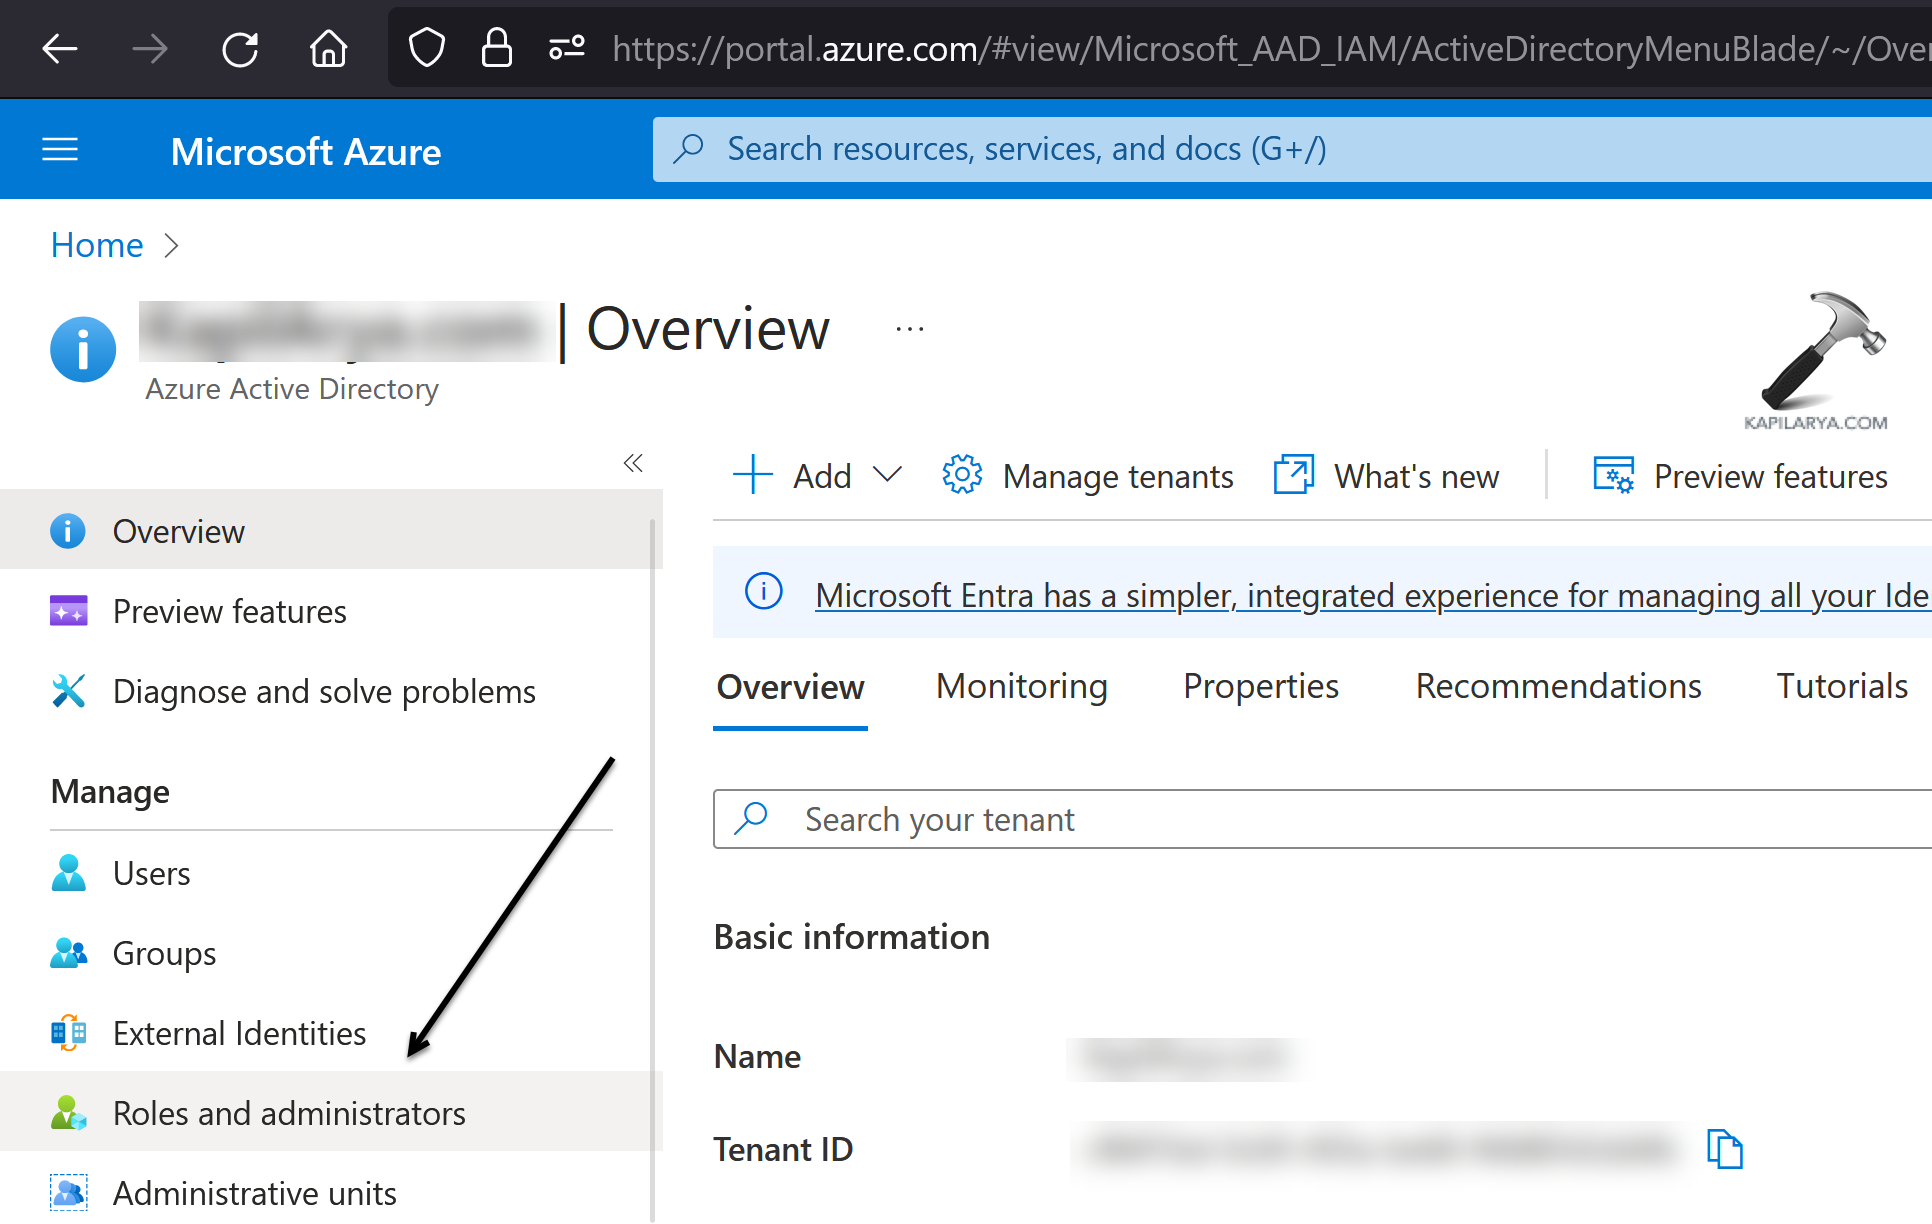
Task: Open the Microsoft Entra banner link
Action: click(1370, 595)
